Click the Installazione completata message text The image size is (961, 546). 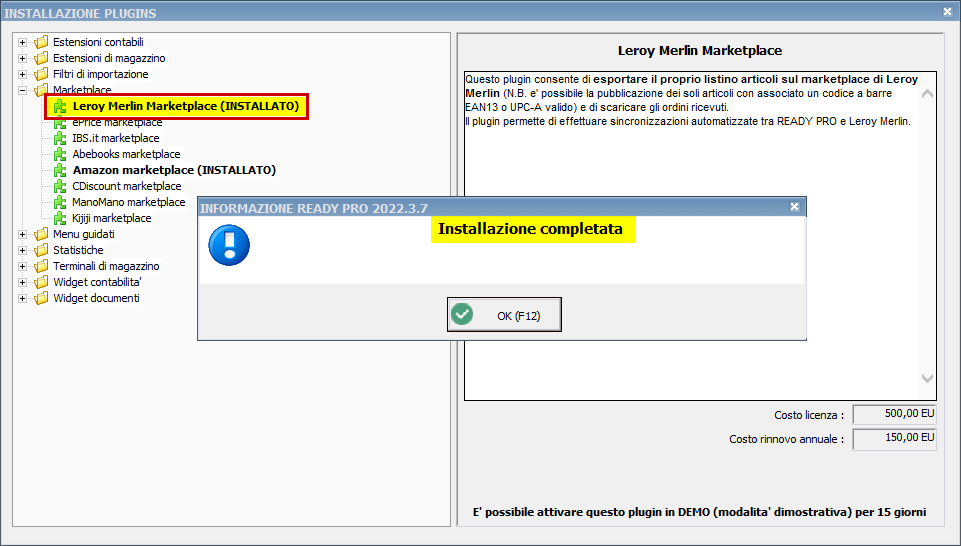pos(531,229)
